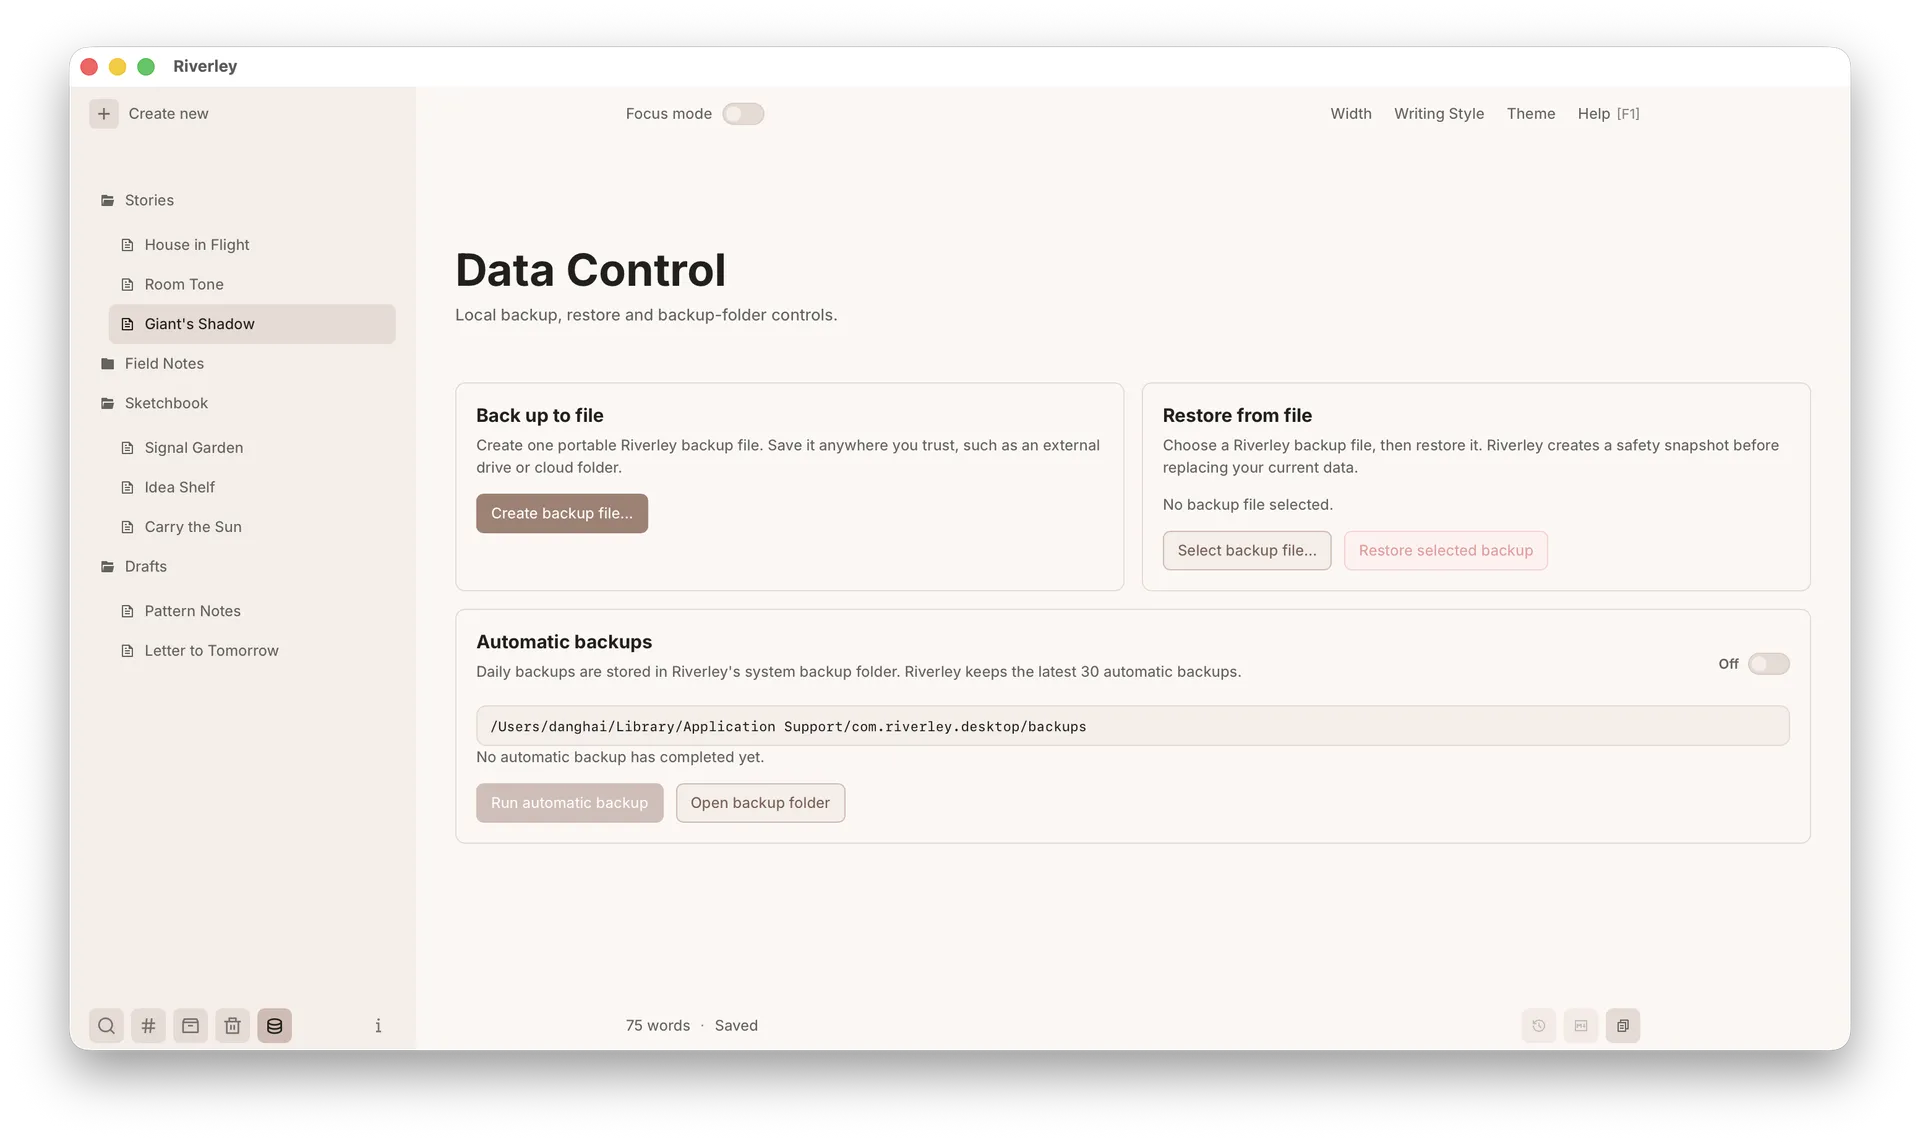Click the Giant's Shadow document icon
Screen dimensions: 1920x1142
coord(127,324)
